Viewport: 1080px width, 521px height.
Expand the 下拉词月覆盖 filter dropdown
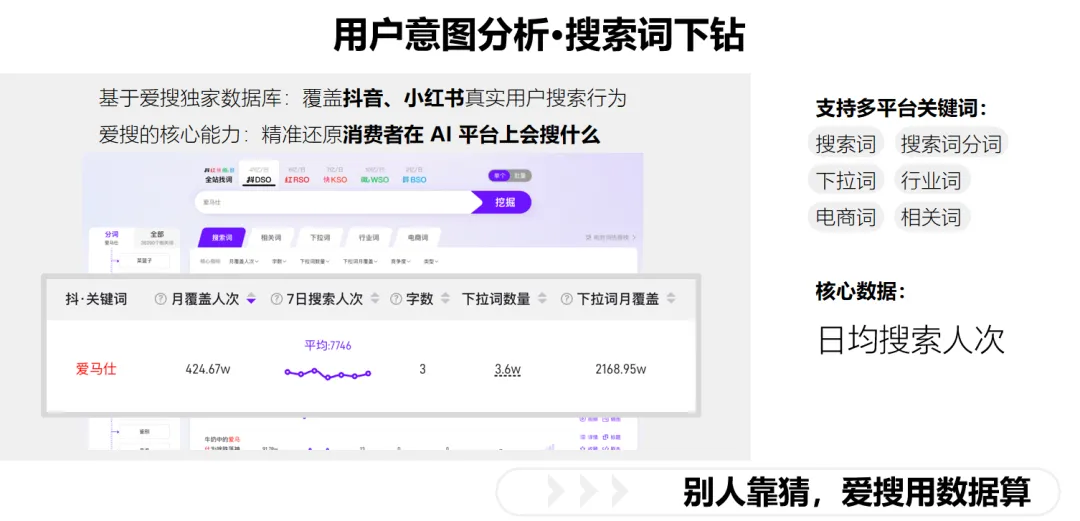click(x=360, y=261)
